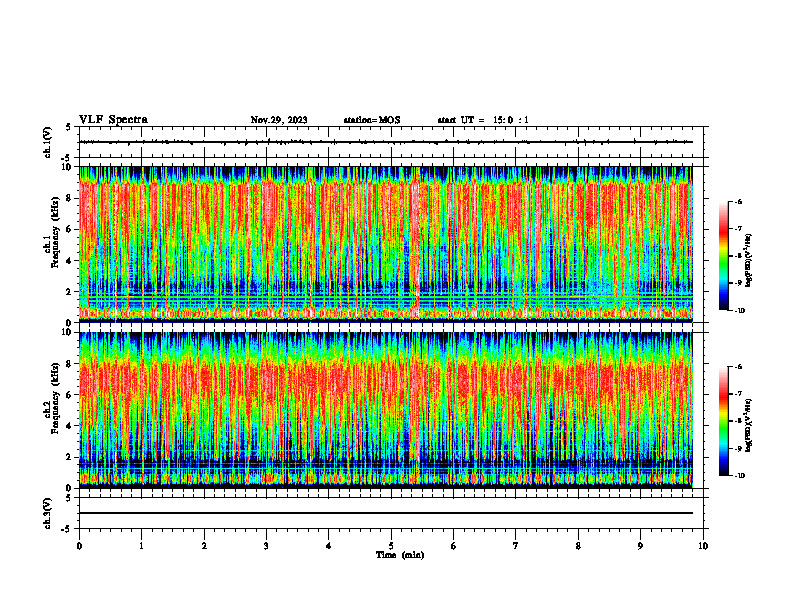Image resolution: width=792 pixels, height=612 pixels.
Task: Click the flat ch.3 voltage trace
Action: tap(385, 513)
